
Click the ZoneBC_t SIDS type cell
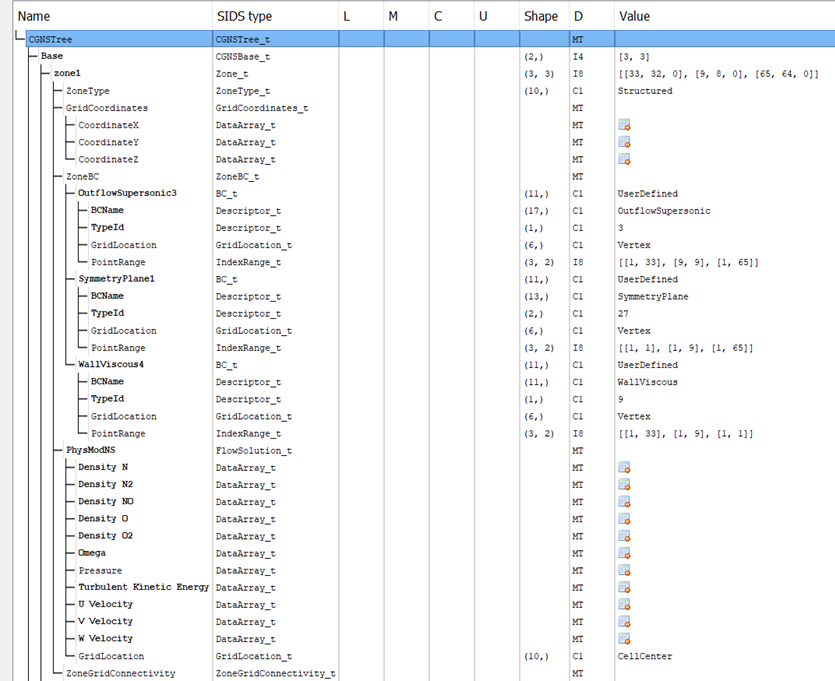[237, 177]
